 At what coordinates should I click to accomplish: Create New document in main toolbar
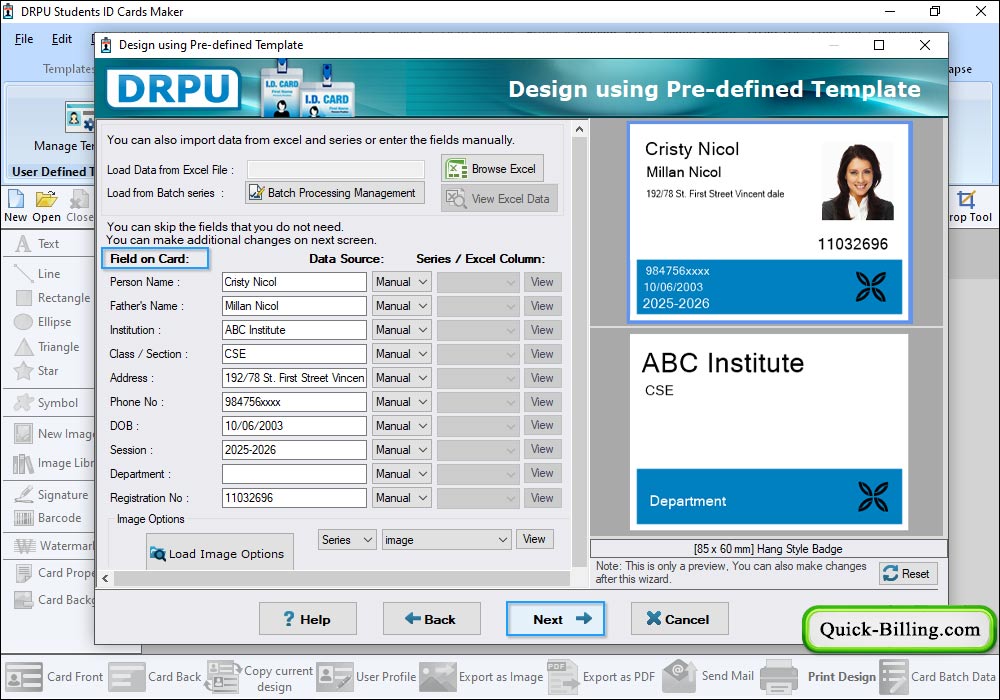[15, 207]
